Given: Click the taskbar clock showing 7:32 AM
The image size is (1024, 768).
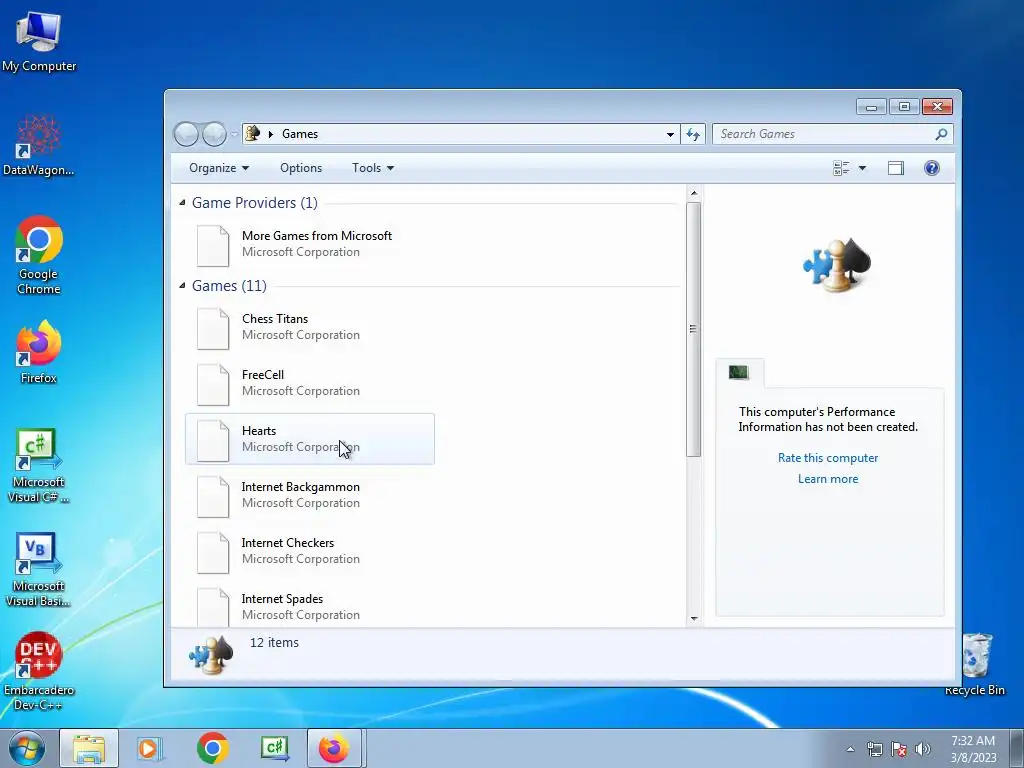Looking at the screenshot, I should coord(973,749).
